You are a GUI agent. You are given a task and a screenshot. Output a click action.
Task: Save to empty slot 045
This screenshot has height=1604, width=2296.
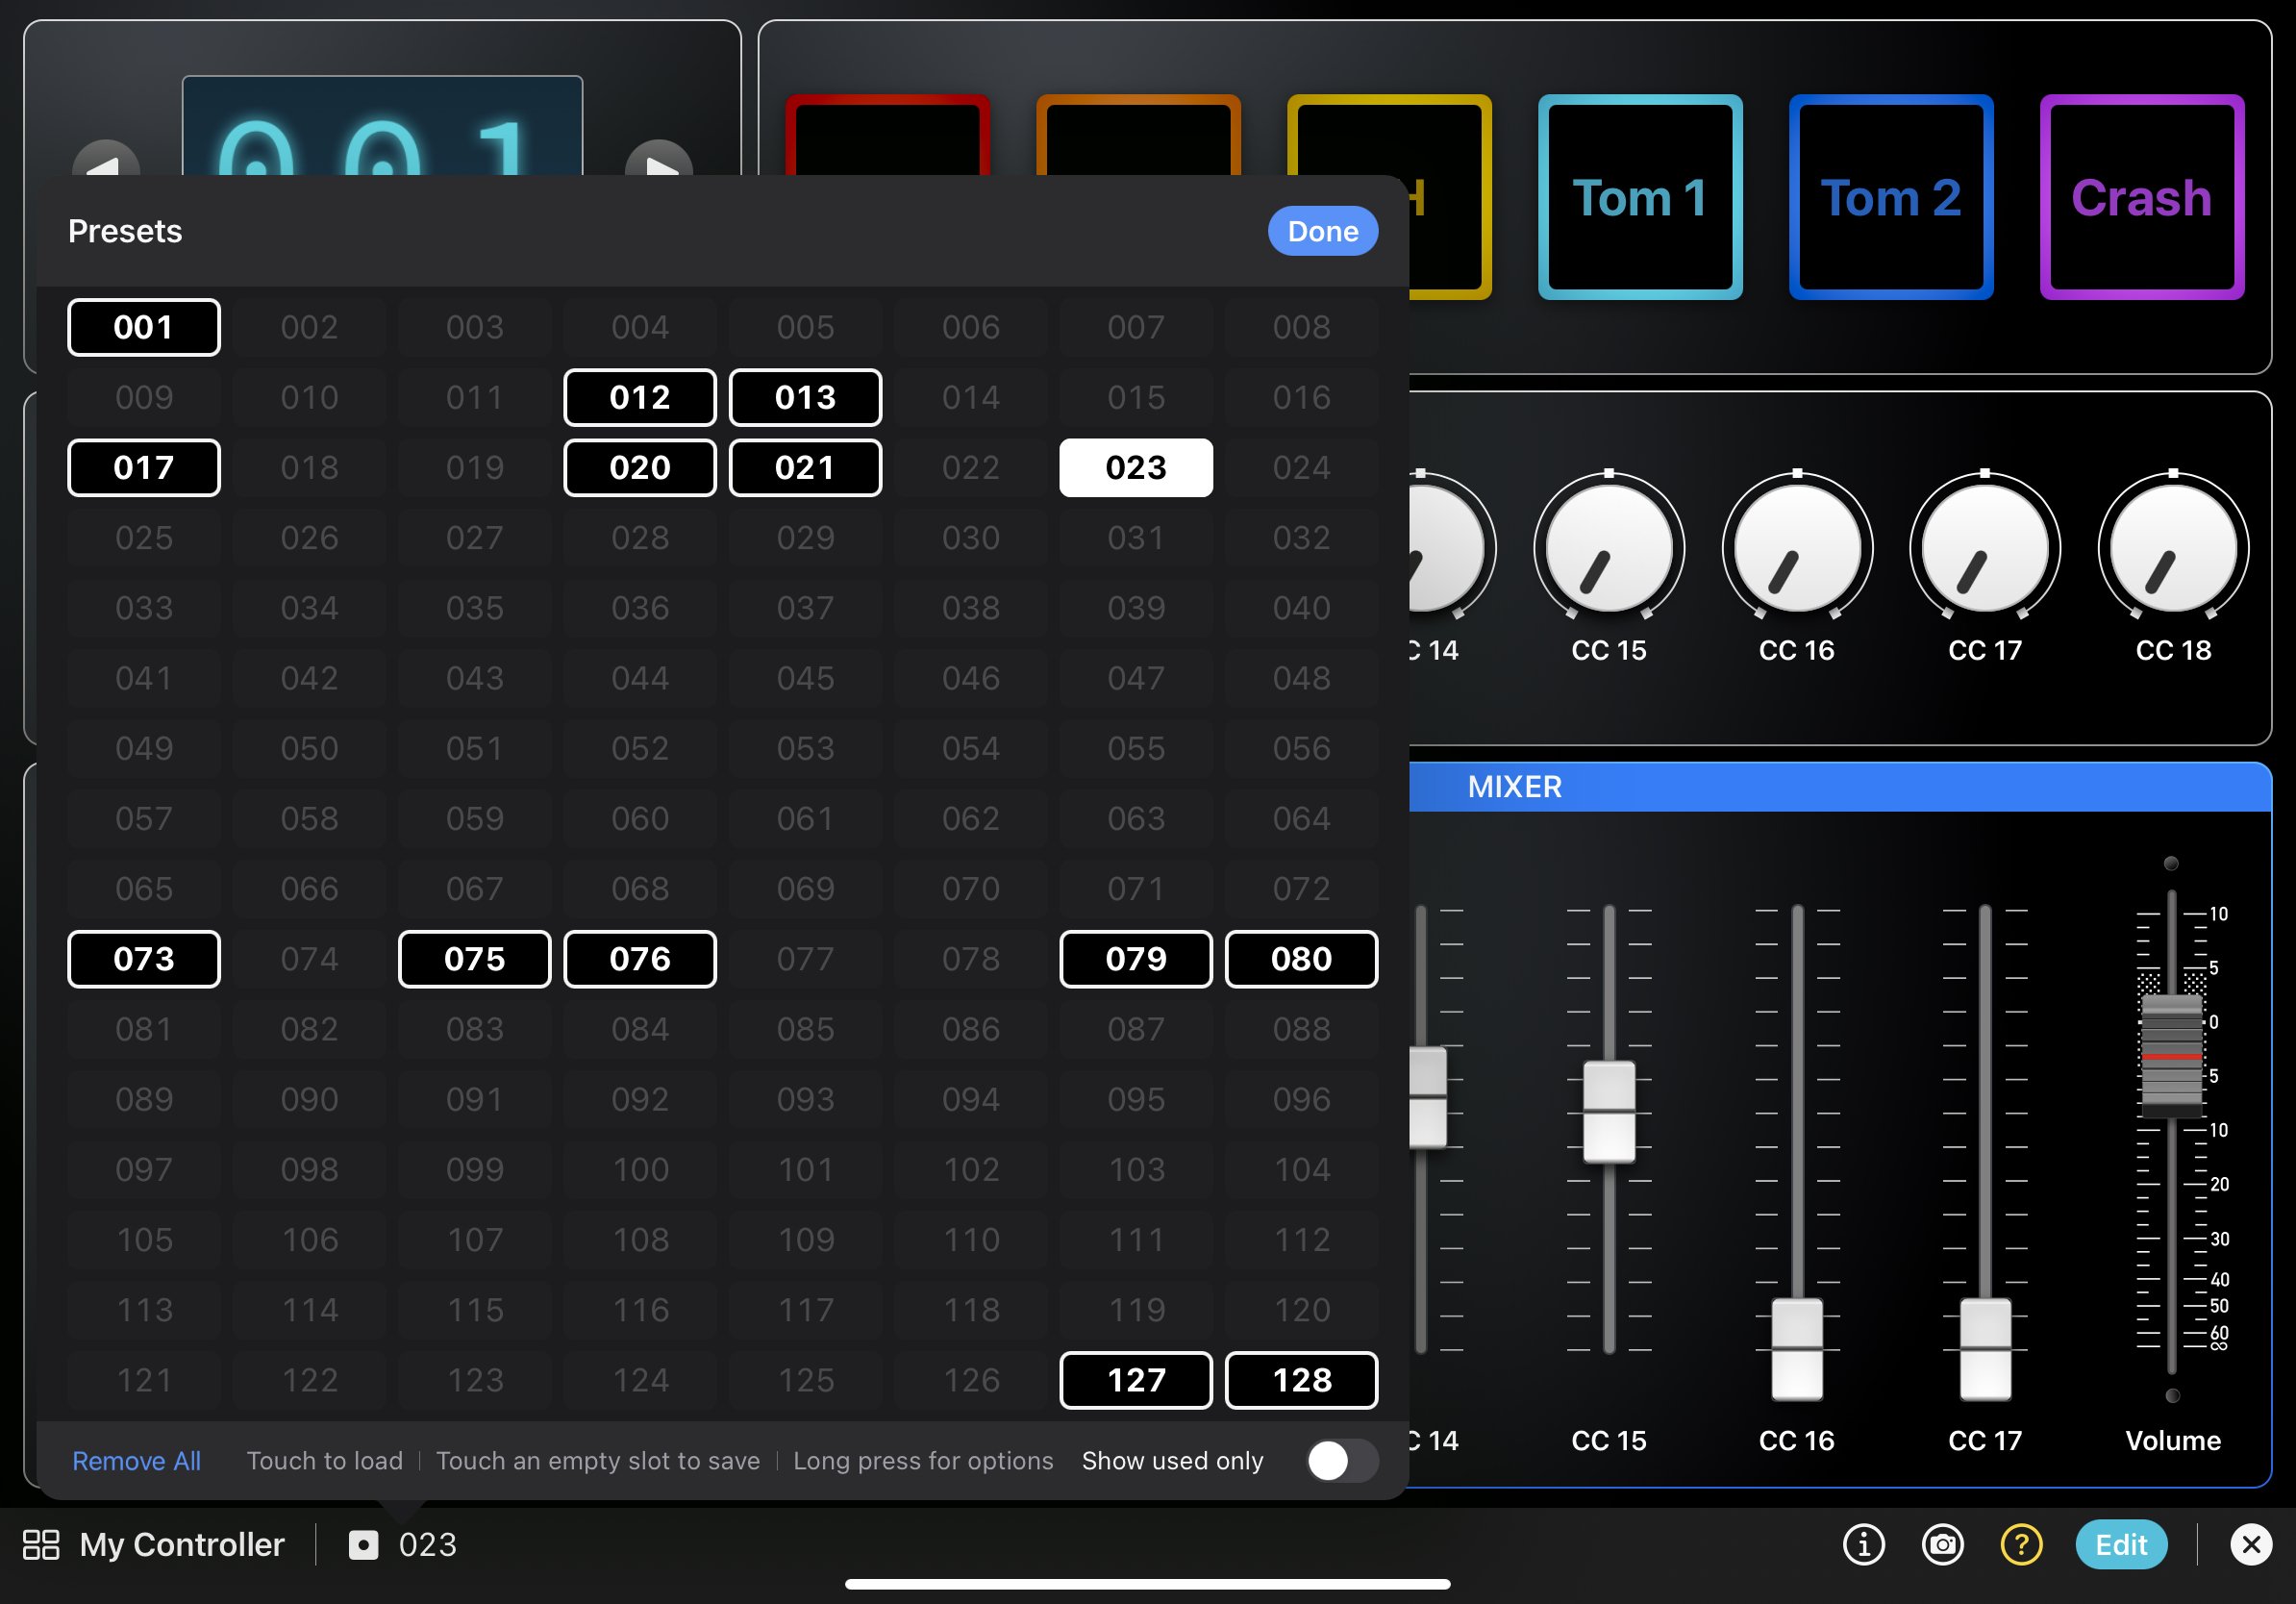click(x=805, y=678)
